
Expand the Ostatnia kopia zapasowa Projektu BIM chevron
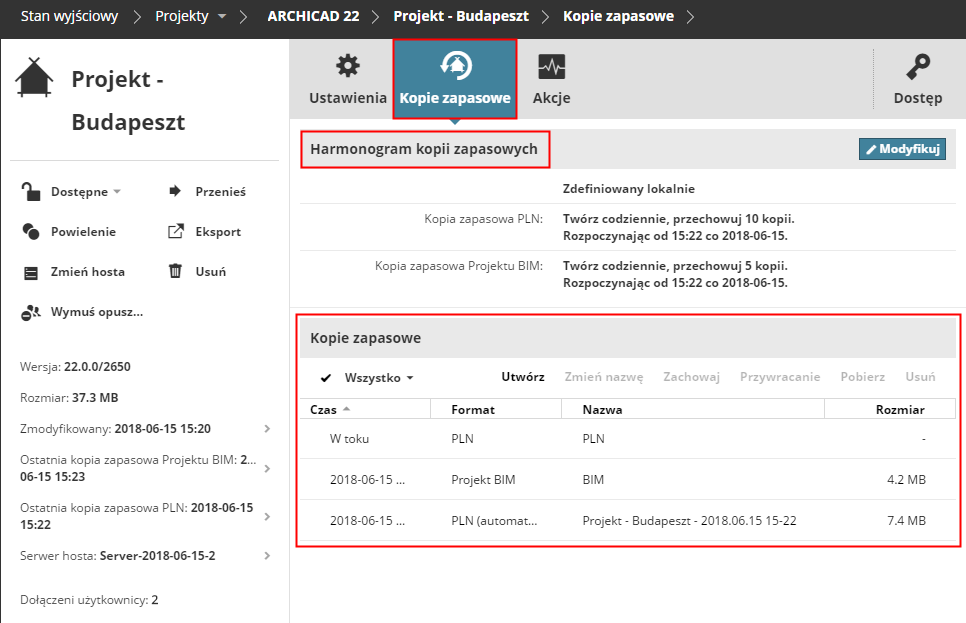point(267,468)
